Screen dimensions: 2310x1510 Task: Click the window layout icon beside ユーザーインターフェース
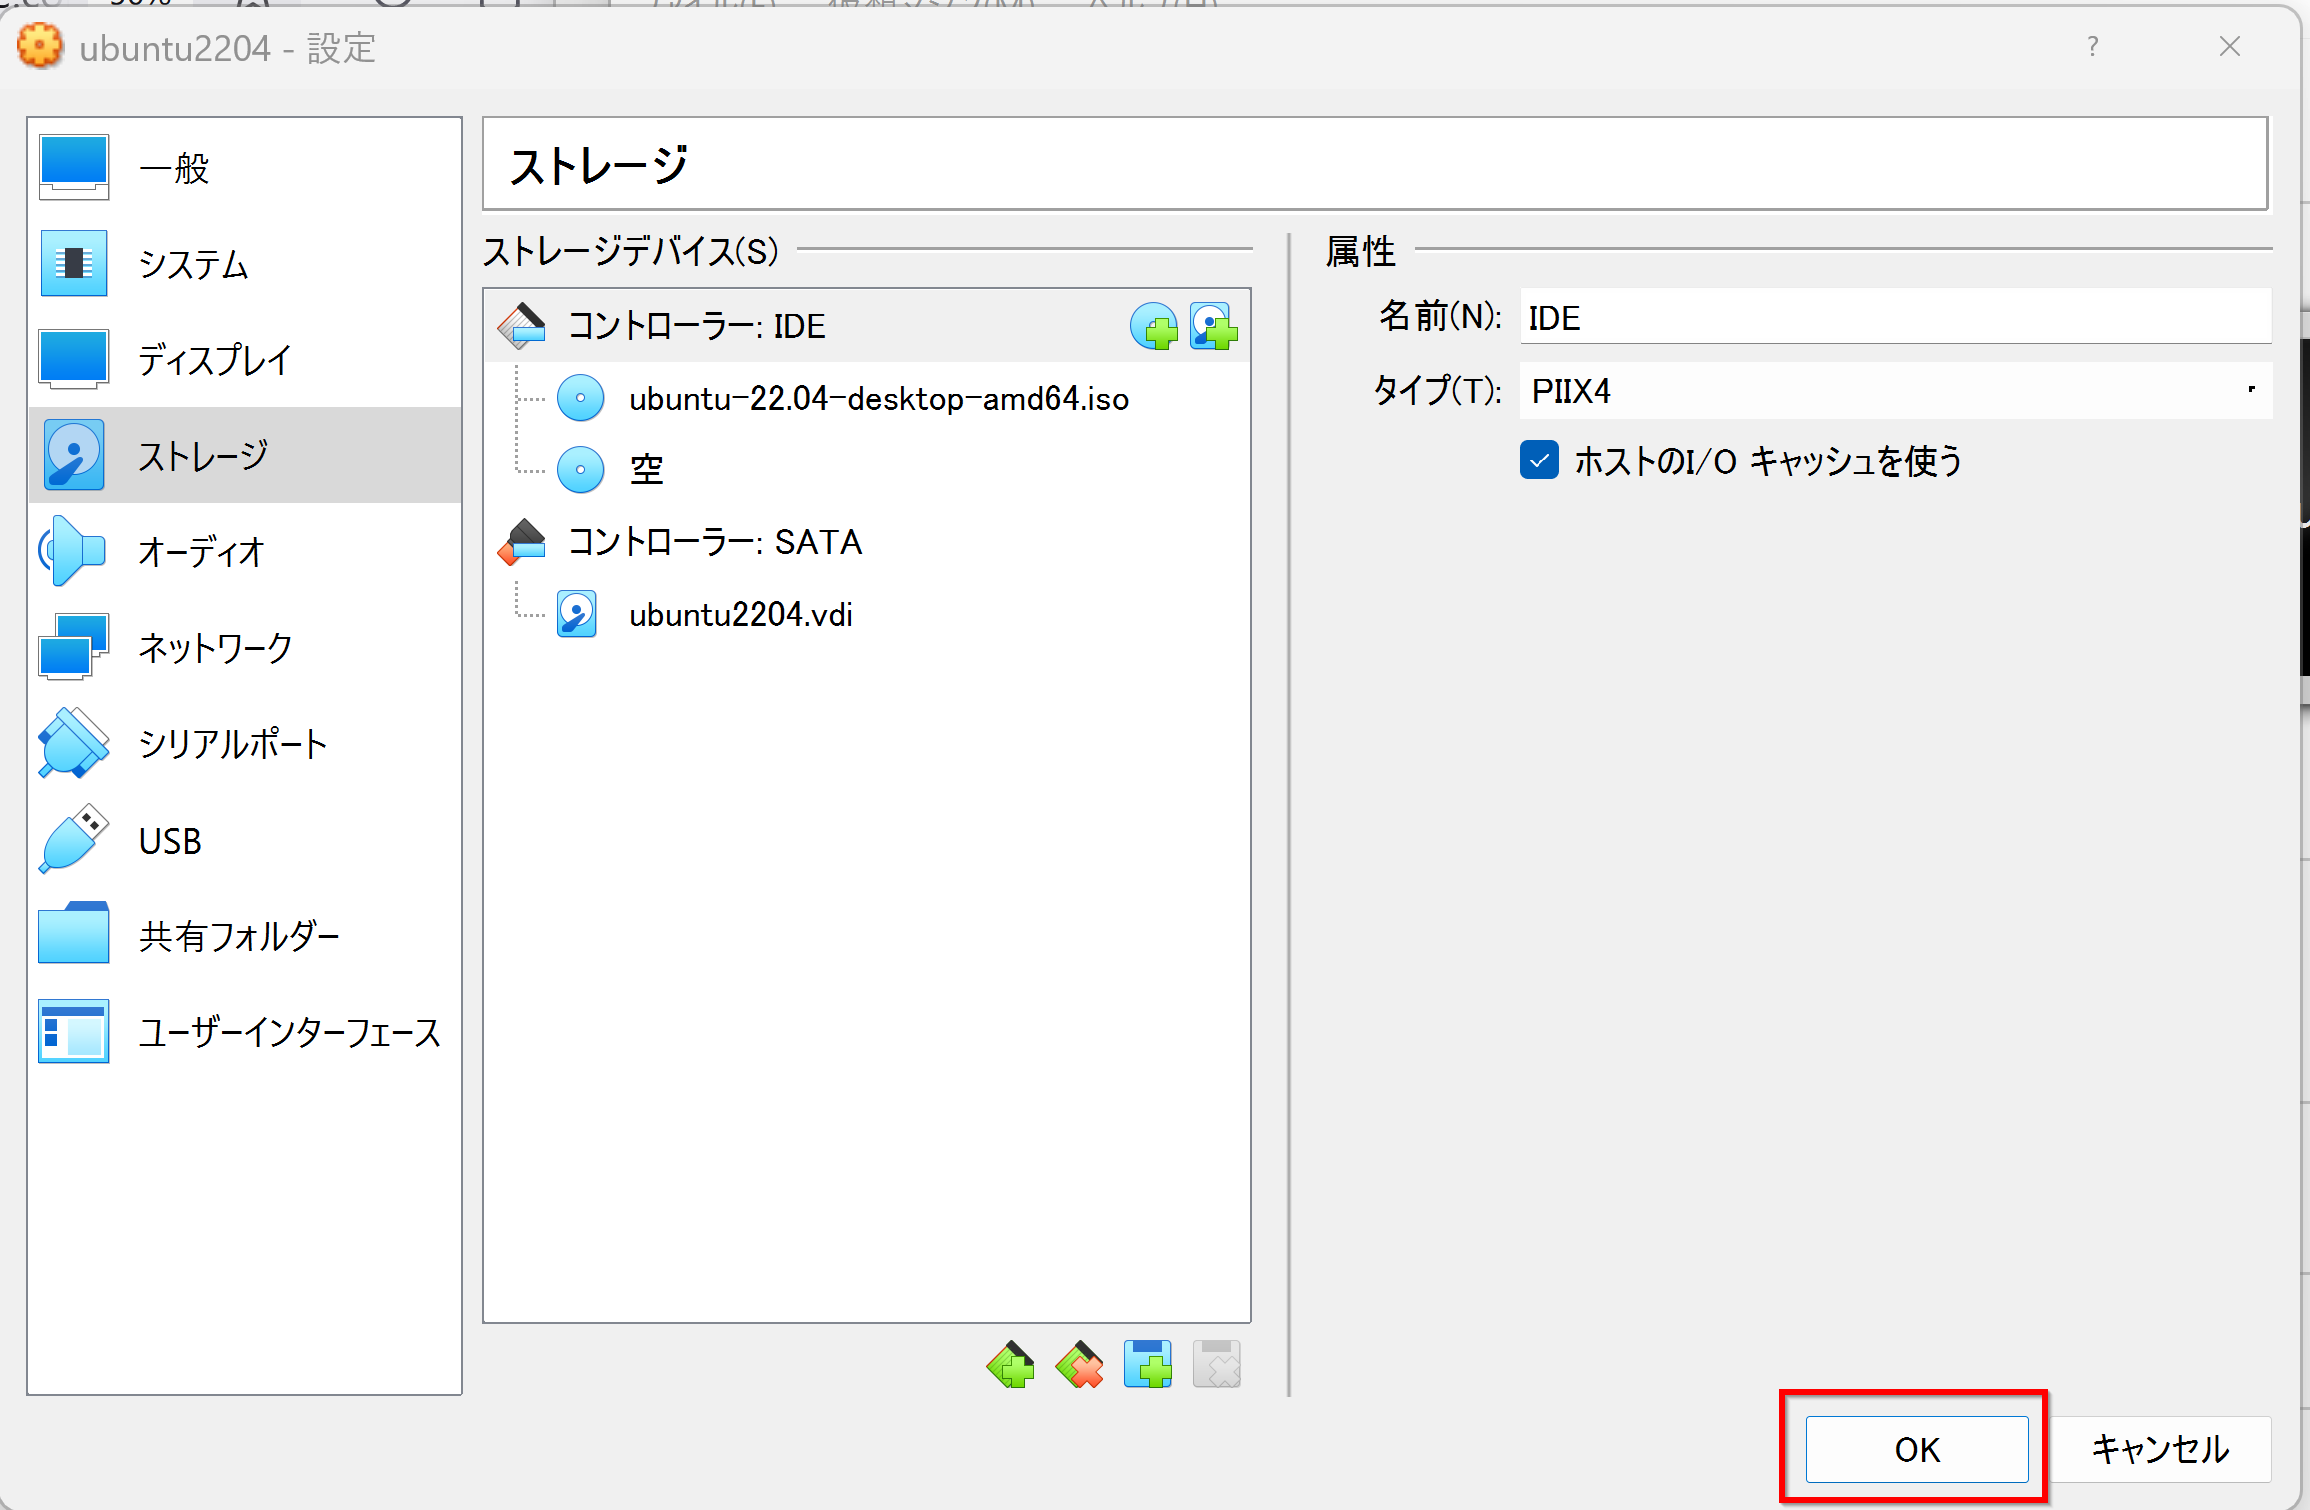pos(74,1031)
